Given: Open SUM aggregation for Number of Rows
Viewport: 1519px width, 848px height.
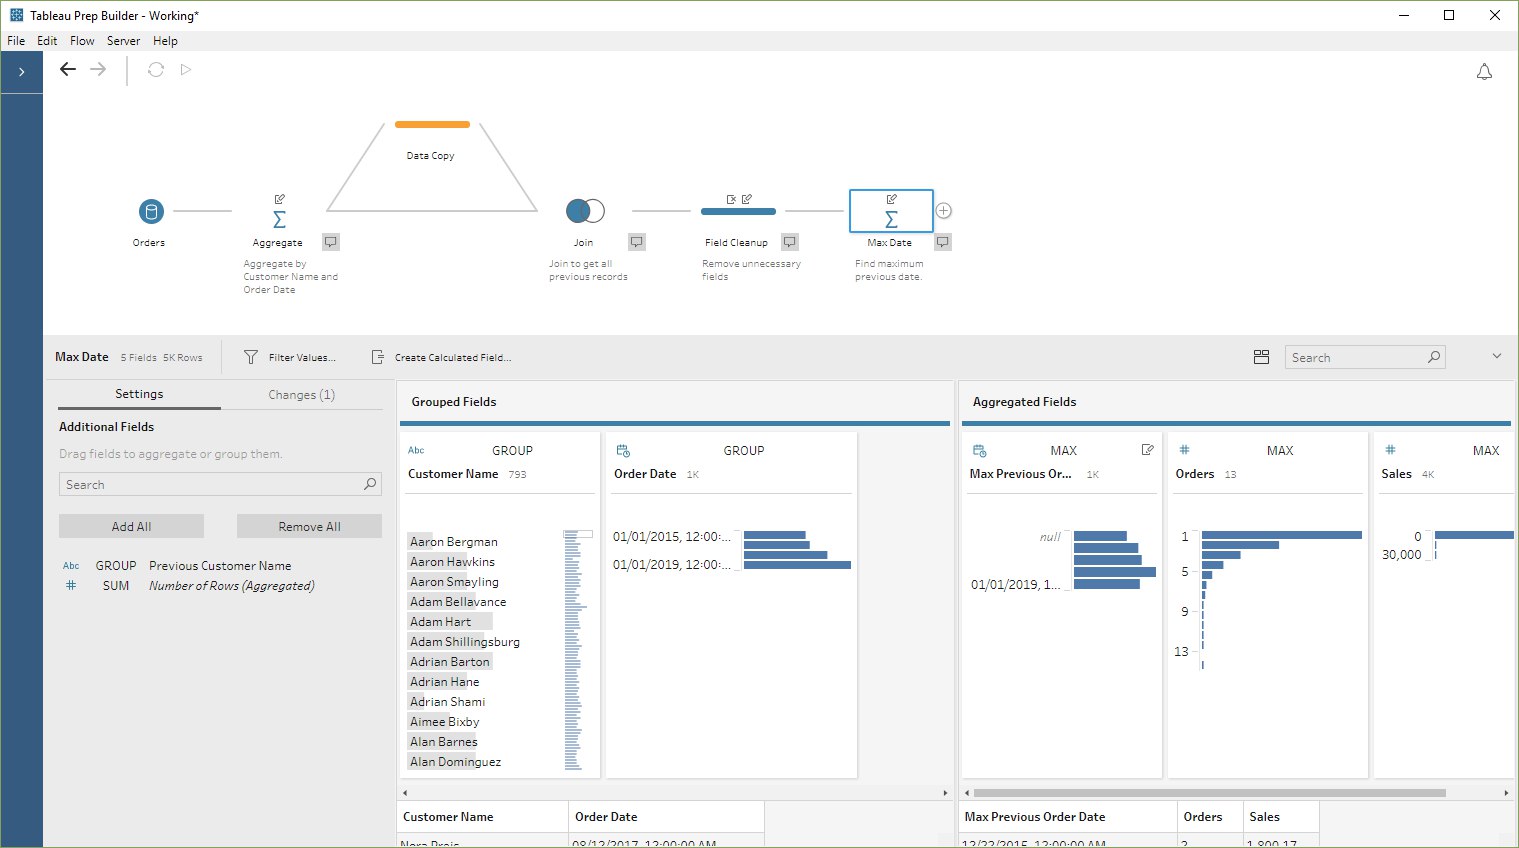Looking at the screenshot, I should (116, 586).
